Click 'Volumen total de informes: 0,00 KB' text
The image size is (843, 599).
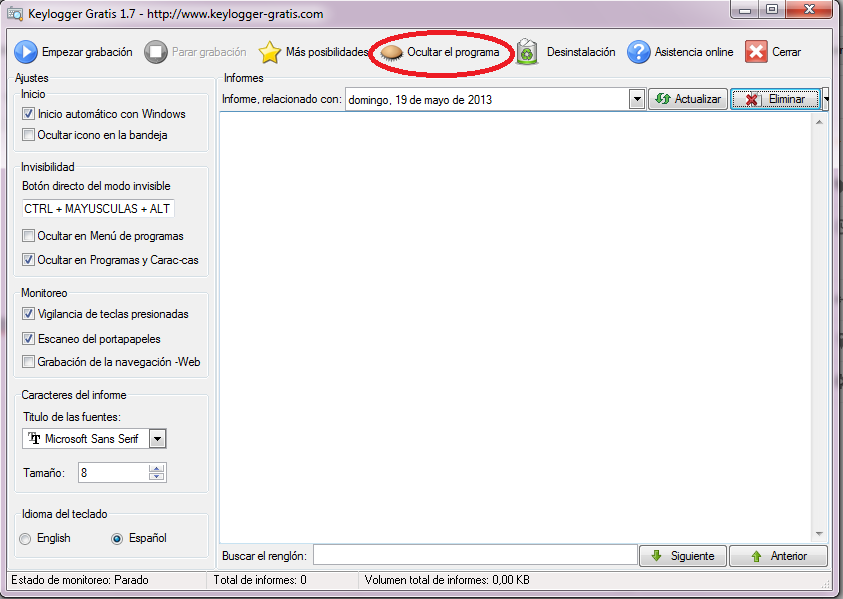447,580
